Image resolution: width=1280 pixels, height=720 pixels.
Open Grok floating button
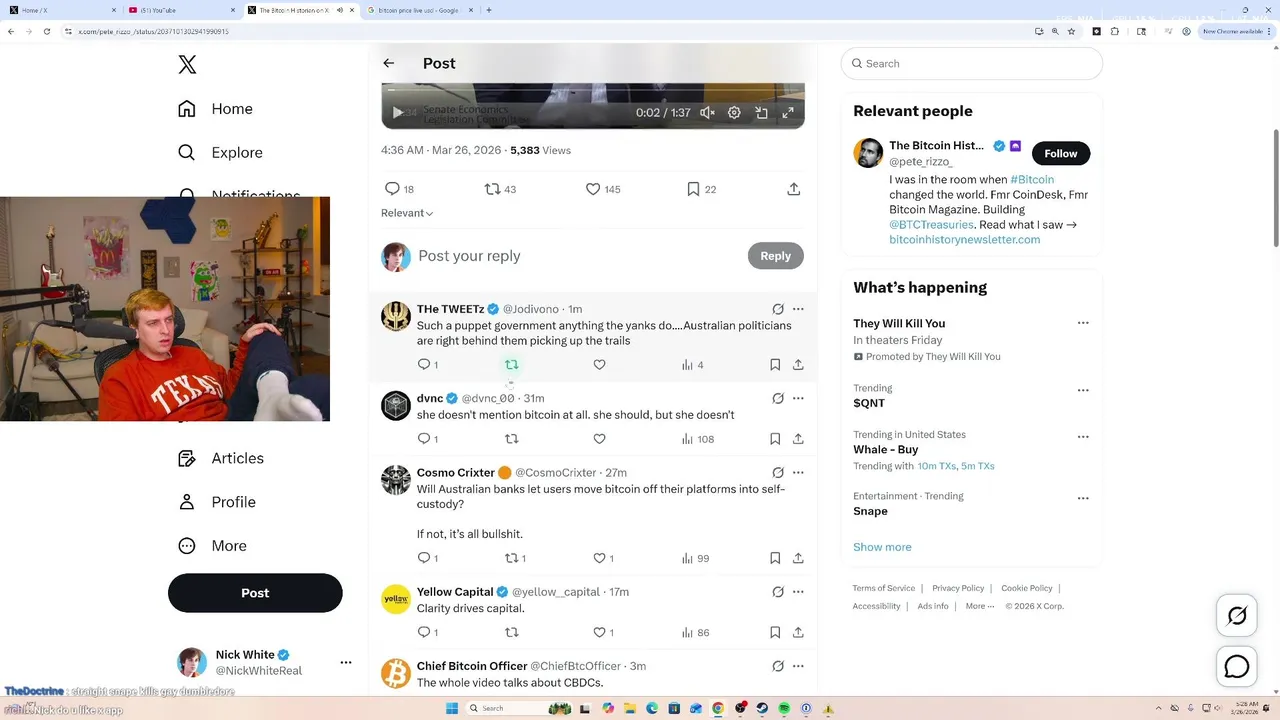click(x=1237, y=616)
